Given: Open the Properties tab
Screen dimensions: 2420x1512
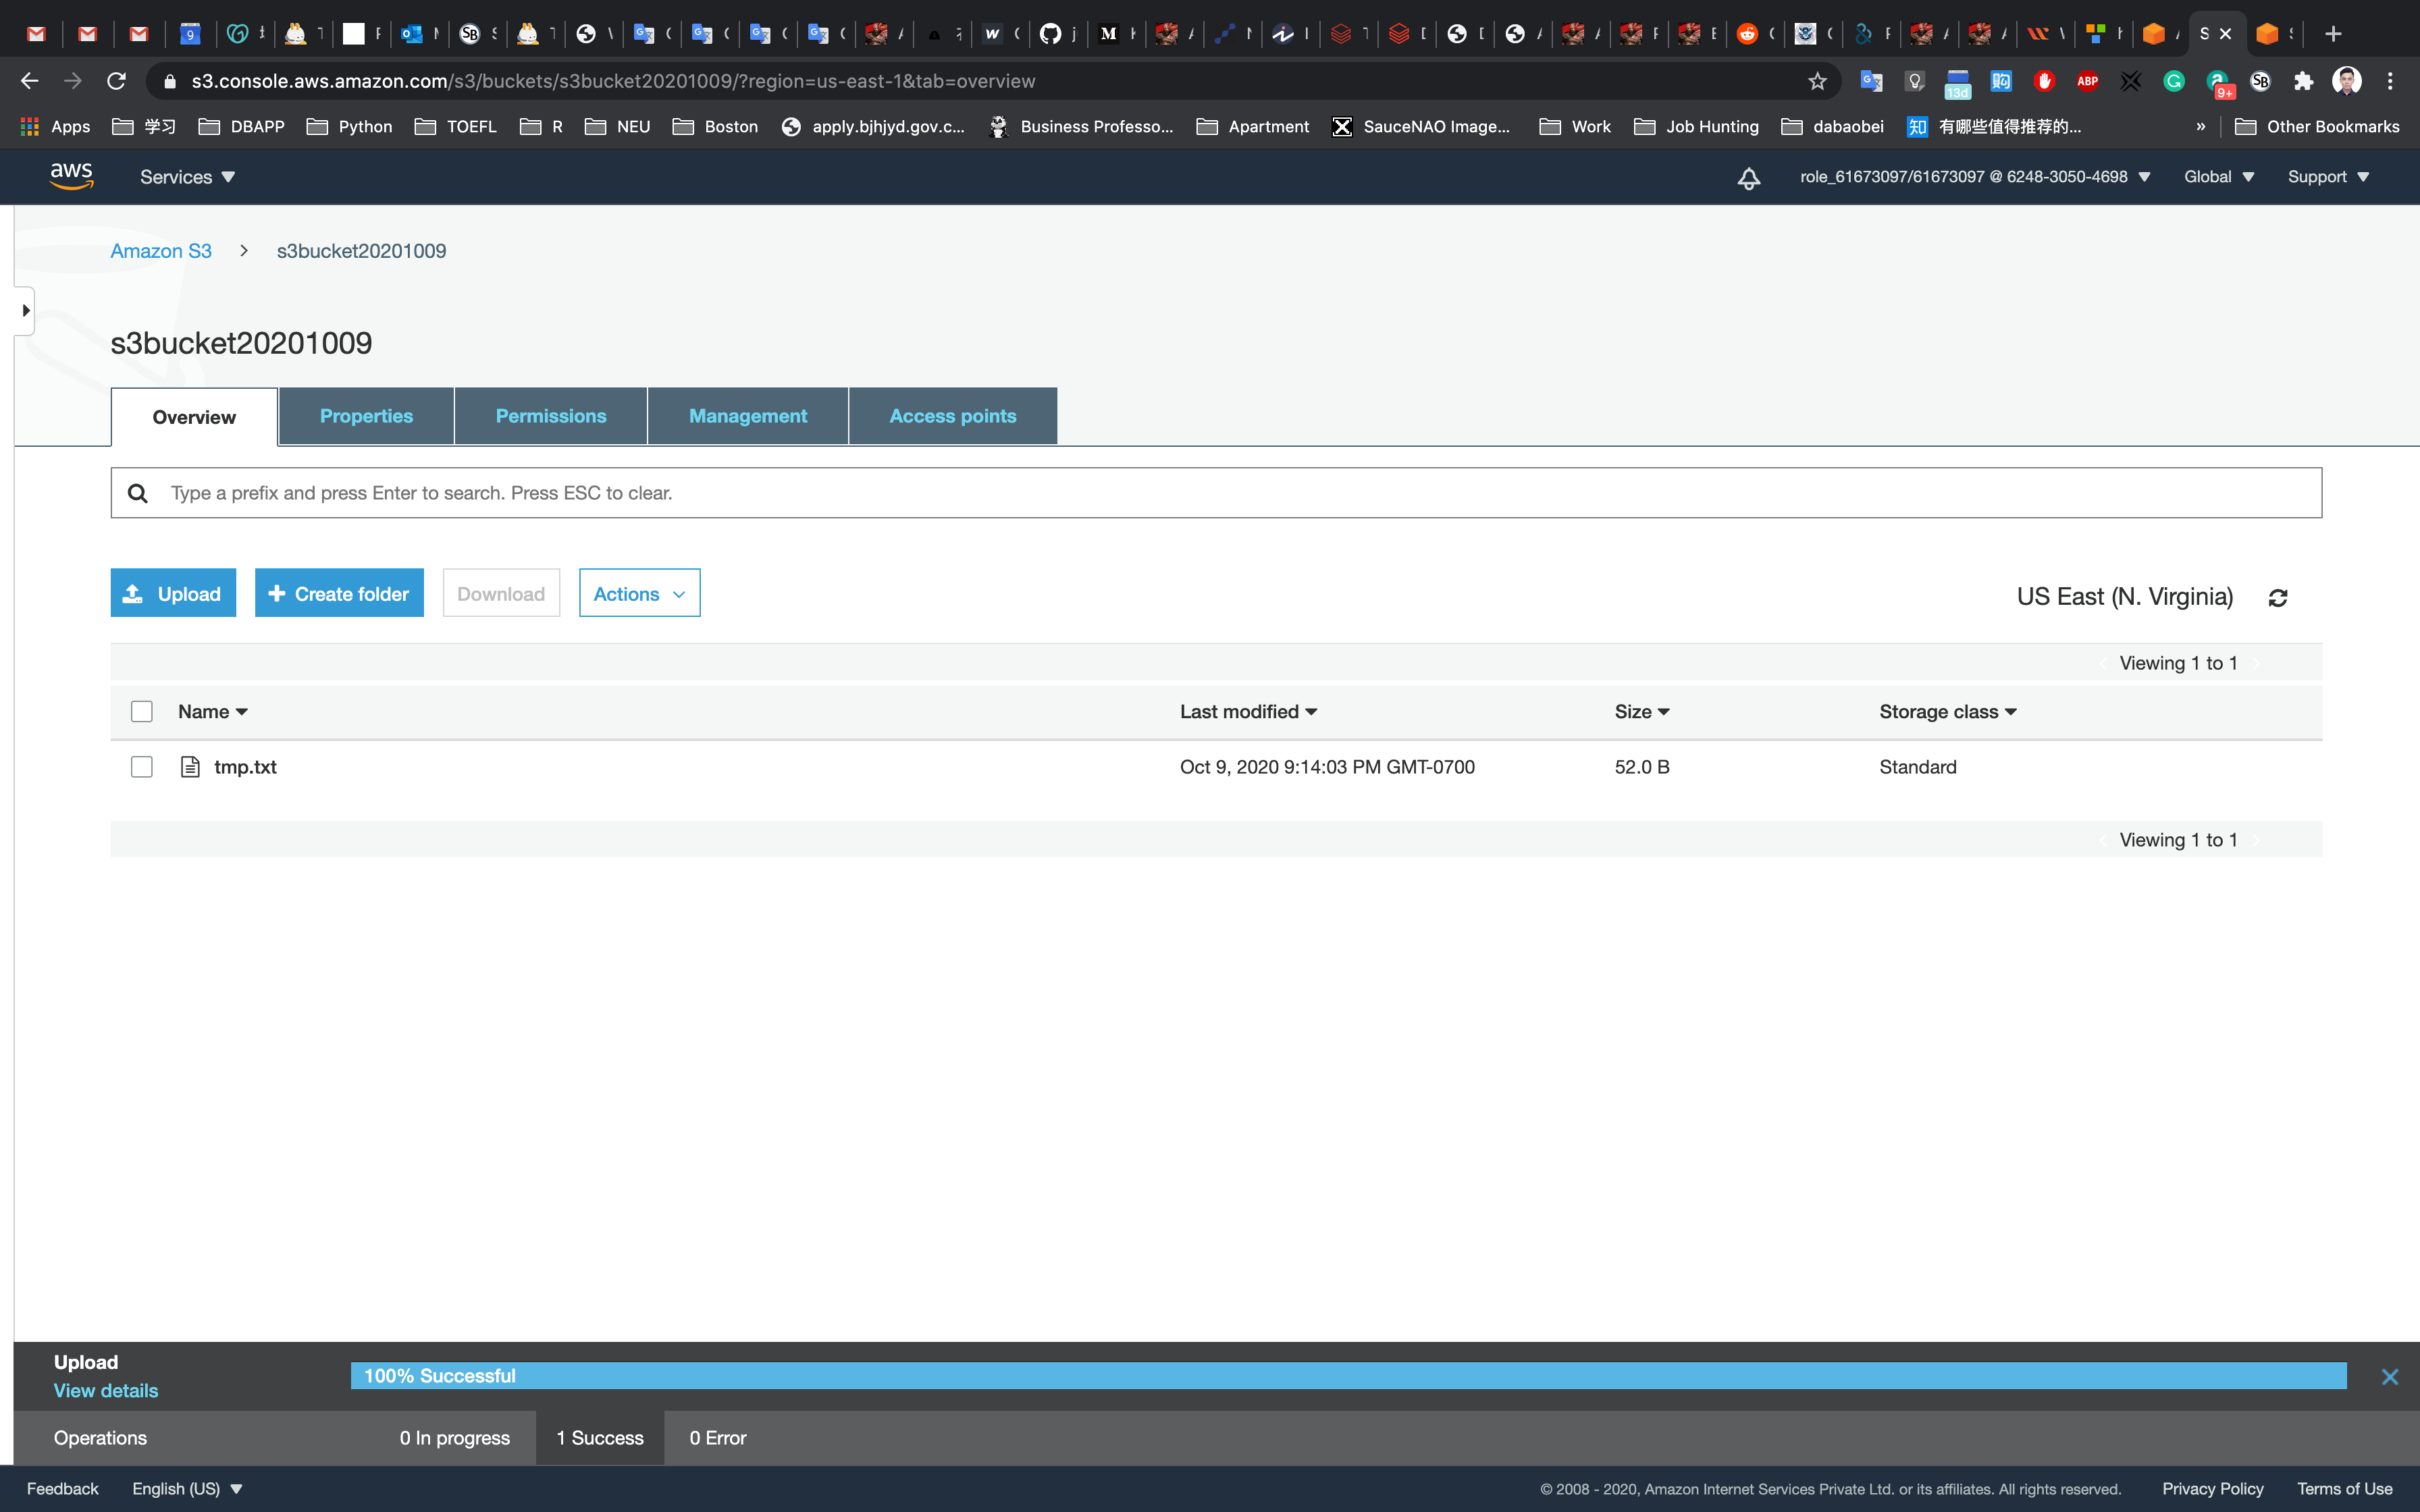Looking at the screenshot, I should 366,416.
